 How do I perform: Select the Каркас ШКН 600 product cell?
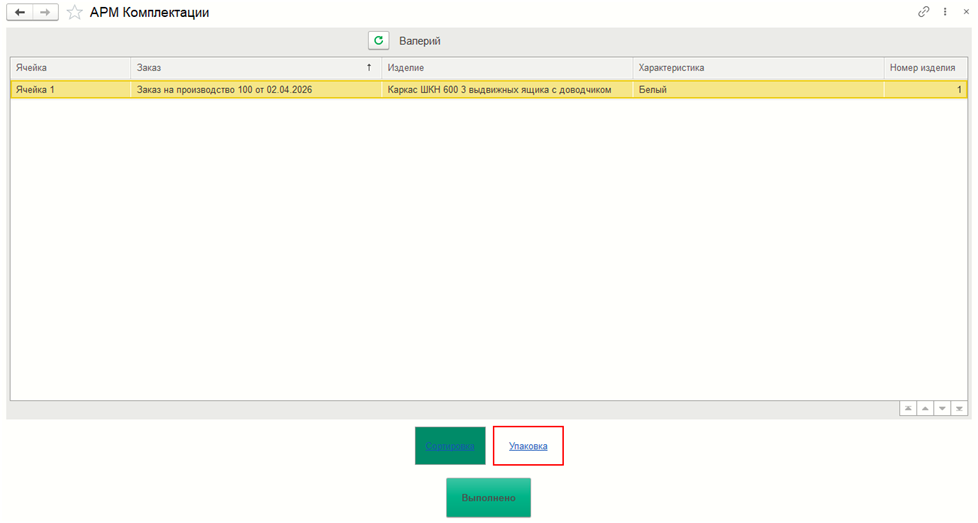507,90
